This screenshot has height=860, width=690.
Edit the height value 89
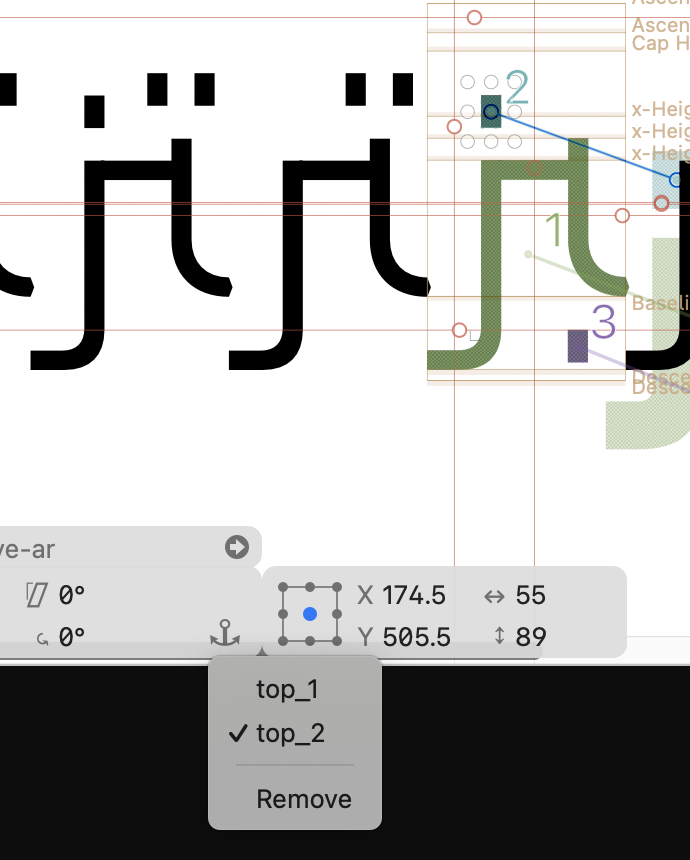point(531,636)
